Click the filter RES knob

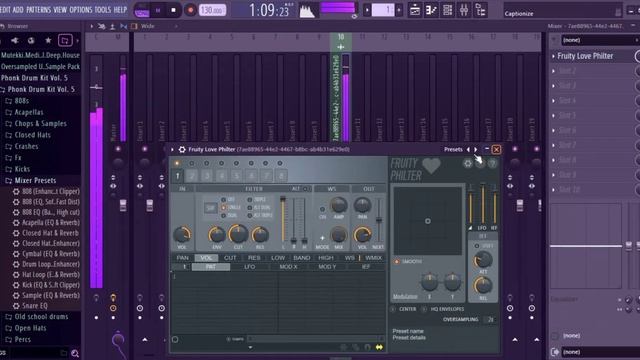pyautogui.click(x=260, y=235)
